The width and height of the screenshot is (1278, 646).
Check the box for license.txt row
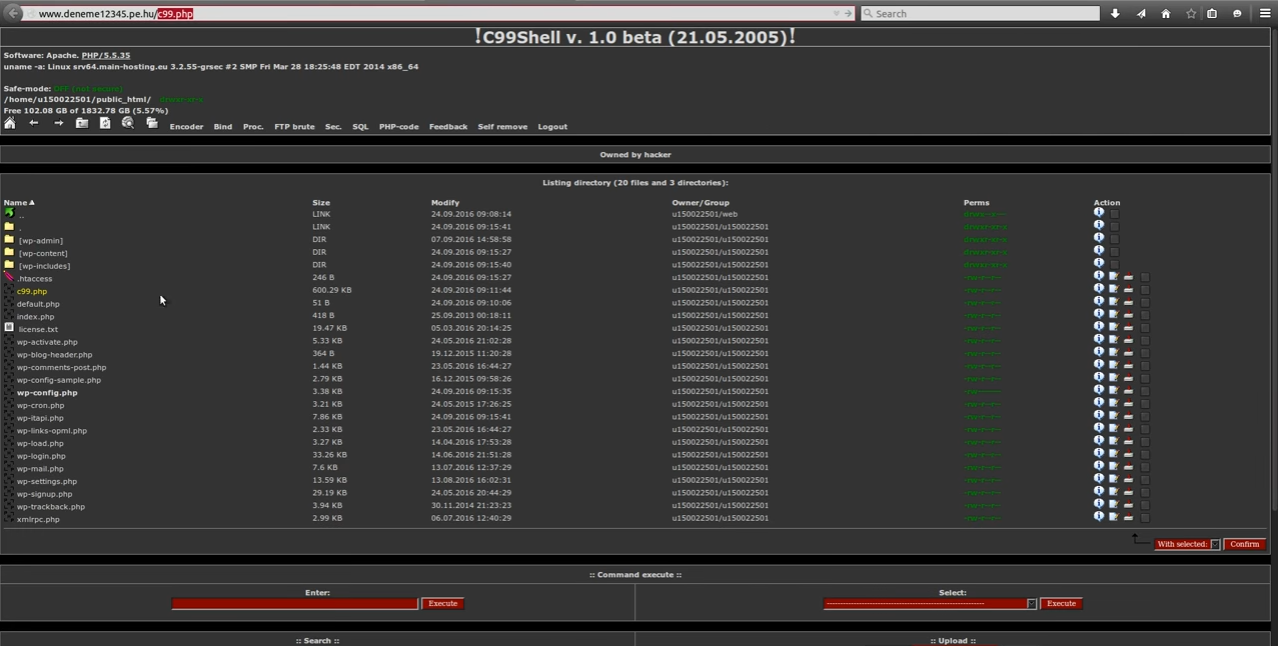[1145, 328]
